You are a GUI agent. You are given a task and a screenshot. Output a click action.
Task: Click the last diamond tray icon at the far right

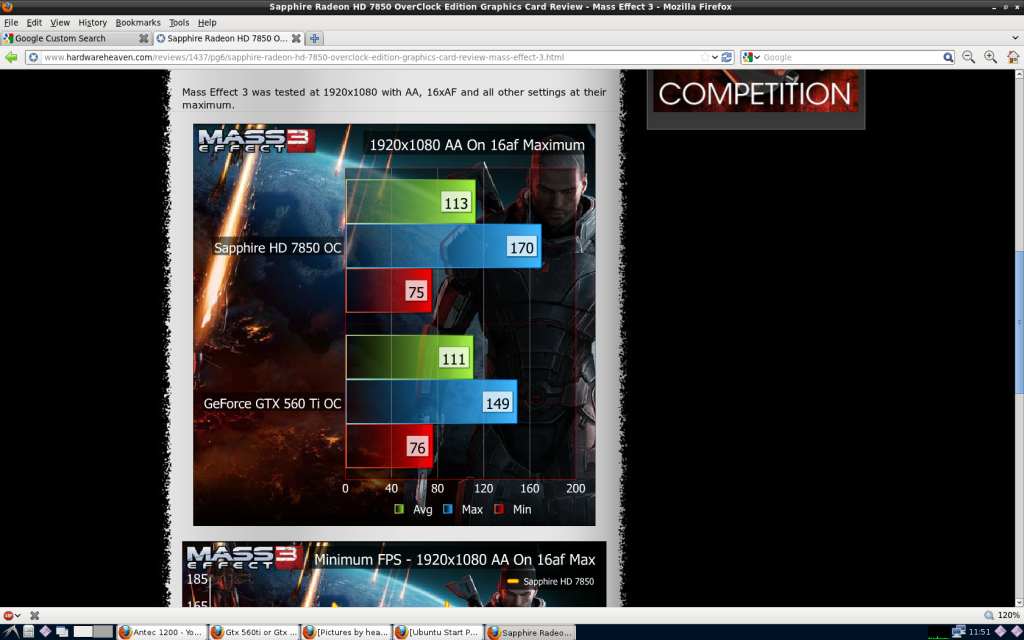[1016, 632]
